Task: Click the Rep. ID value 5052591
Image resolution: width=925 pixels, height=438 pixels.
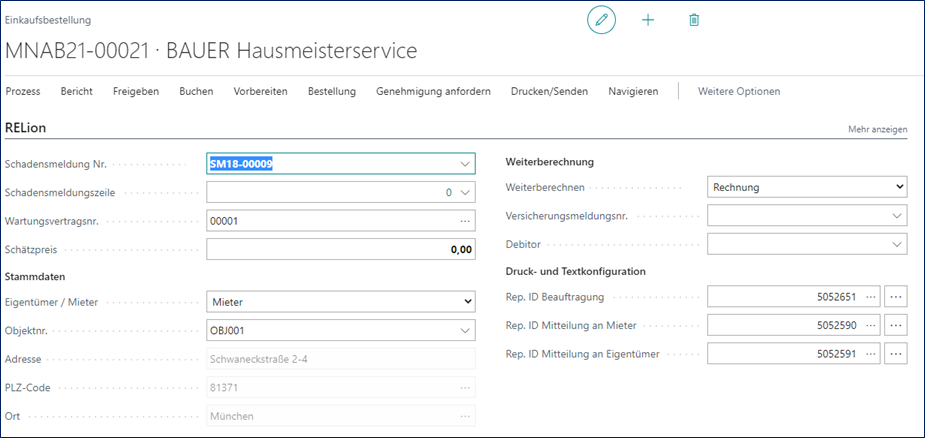Action: [x=836, y=354]
